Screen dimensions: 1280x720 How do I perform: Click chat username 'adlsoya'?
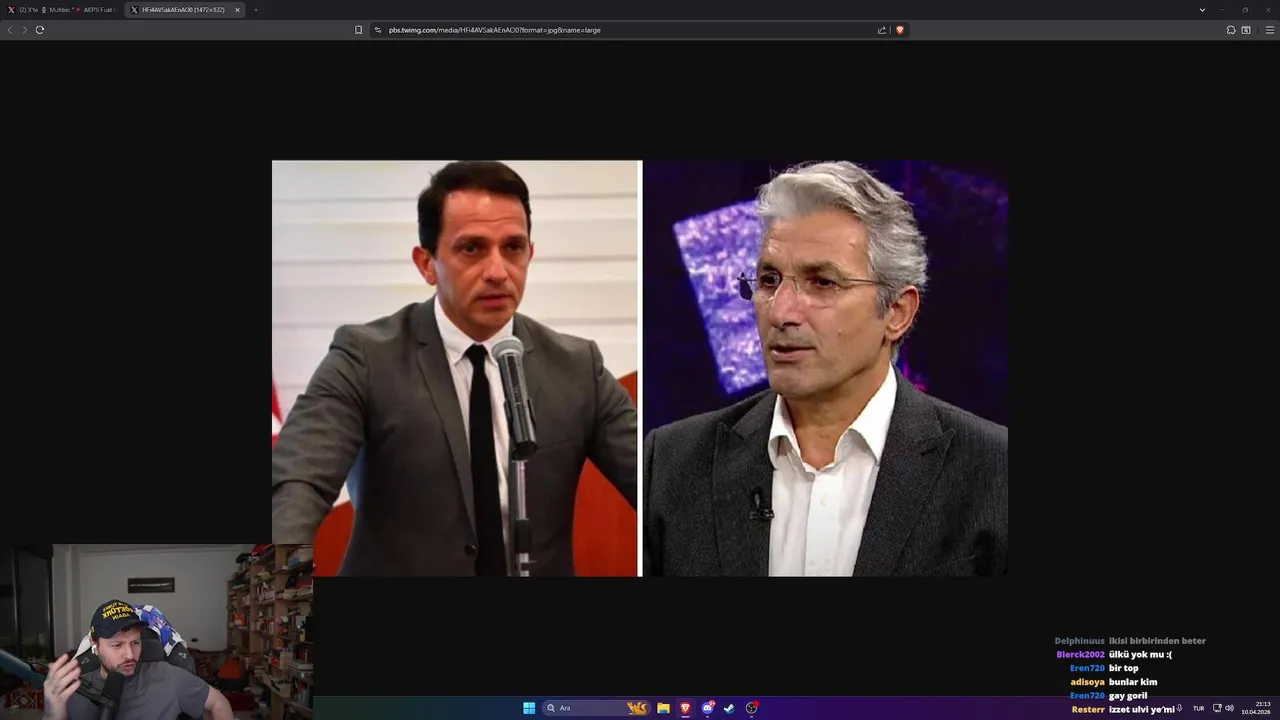tap(1087, 682)
